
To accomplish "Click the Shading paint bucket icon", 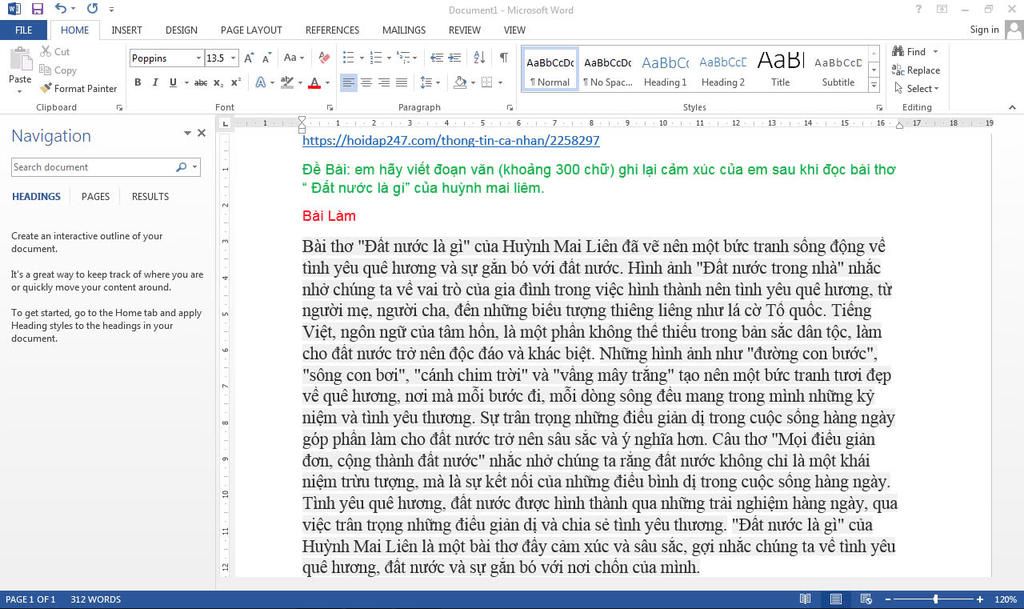I will 460,82.
